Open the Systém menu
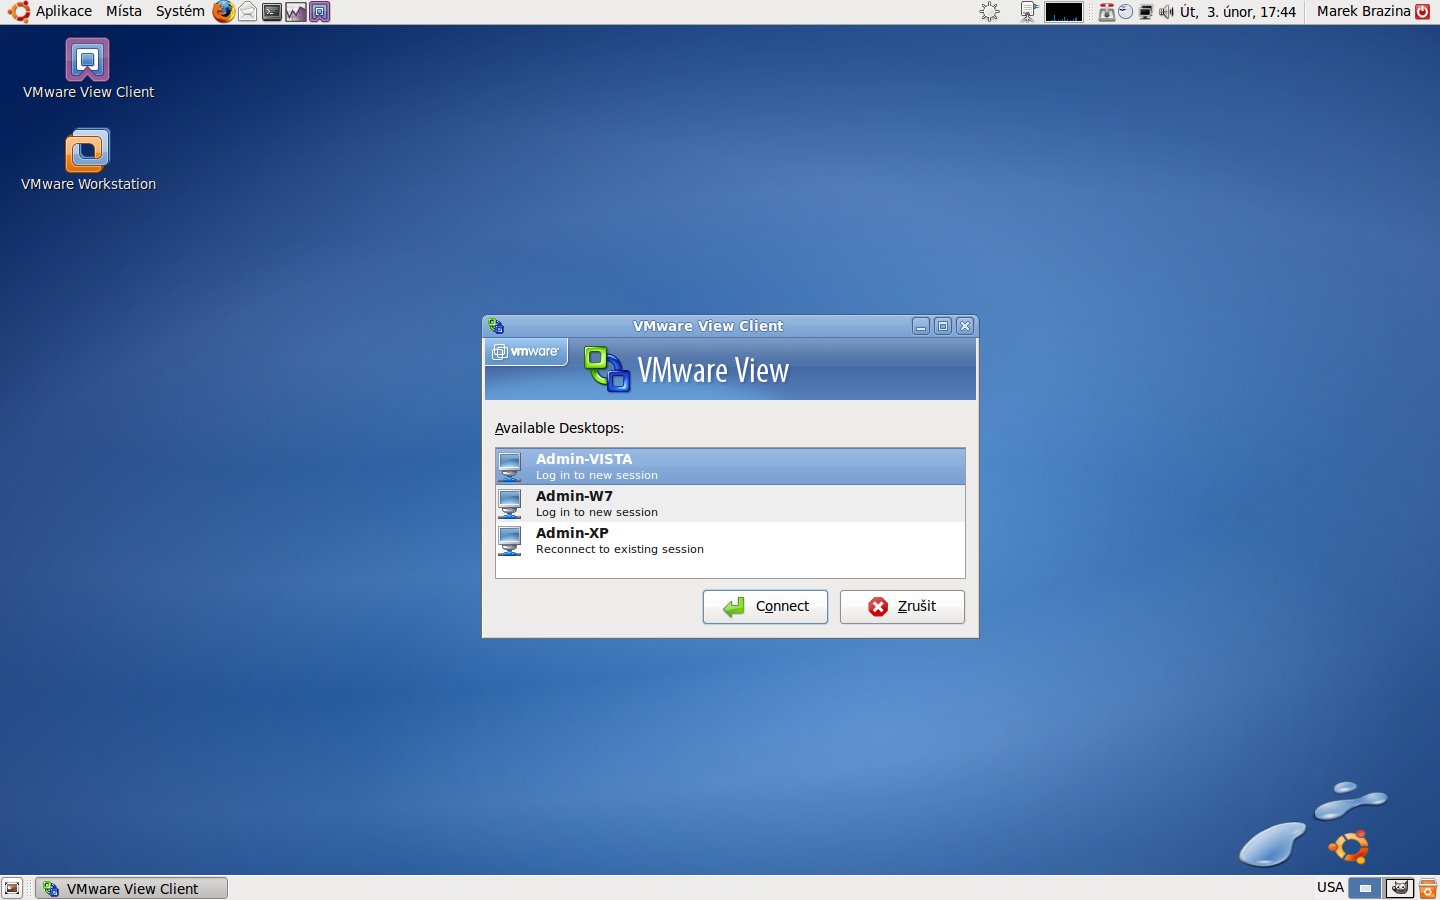 (180, 11)
